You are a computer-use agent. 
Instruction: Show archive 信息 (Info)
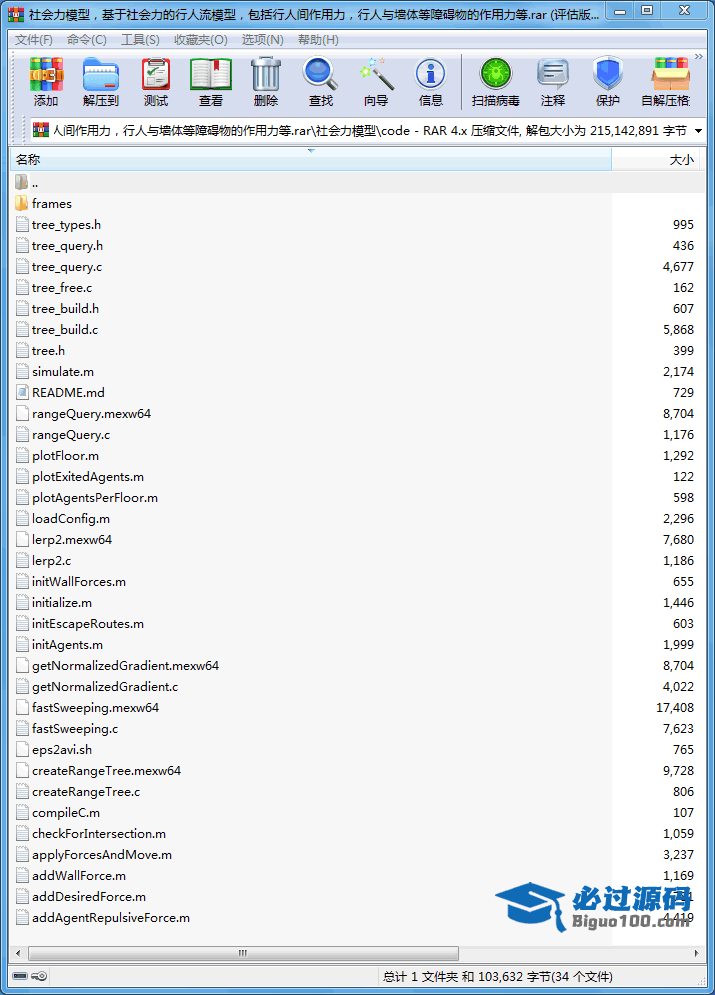click(431, 81)
